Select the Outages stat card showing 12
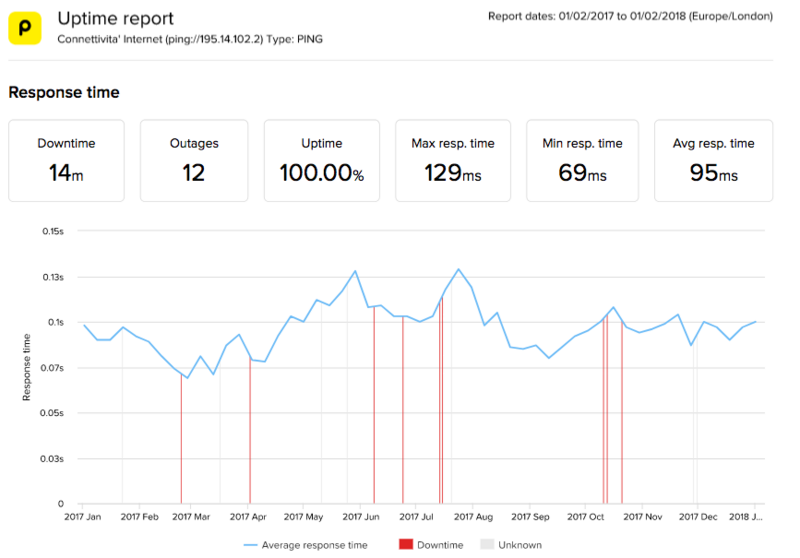The image size is (800, 558). [193, 161]
